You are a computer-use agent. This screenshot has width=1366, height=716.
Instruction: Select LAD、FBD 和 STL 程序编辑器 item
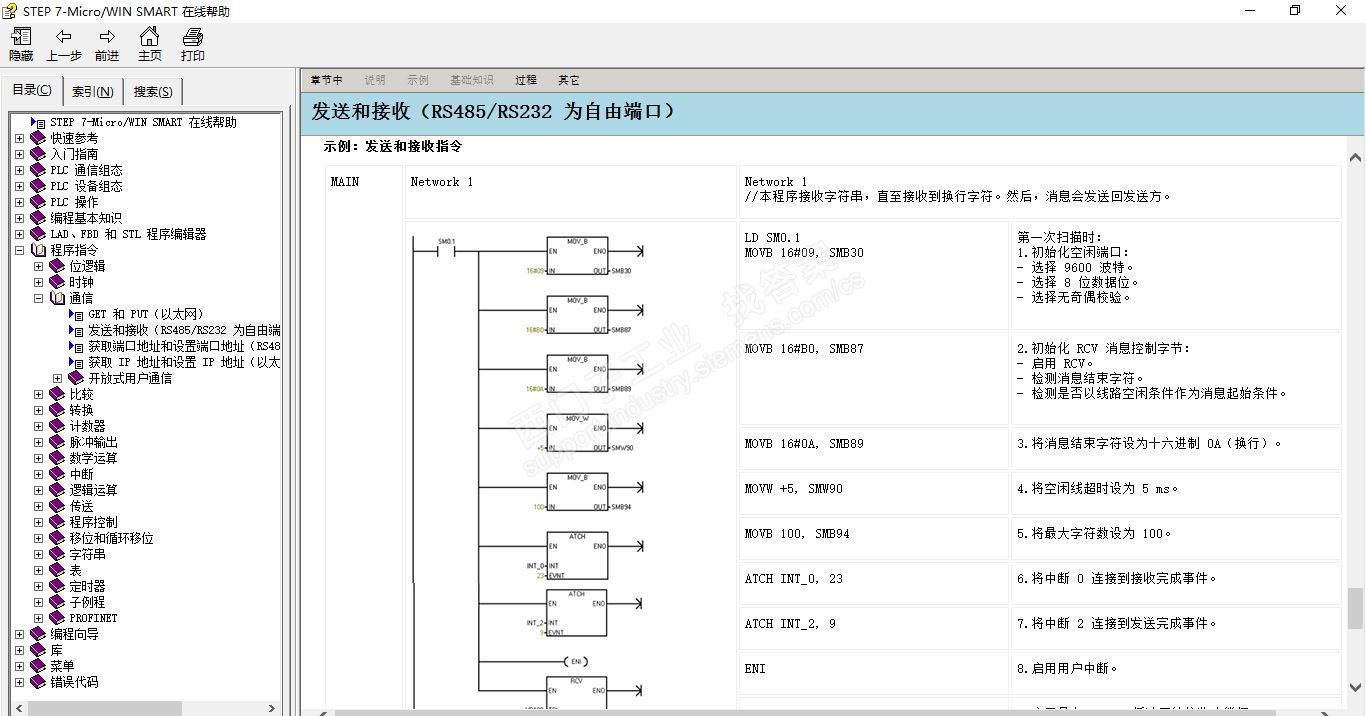[128, 234]
